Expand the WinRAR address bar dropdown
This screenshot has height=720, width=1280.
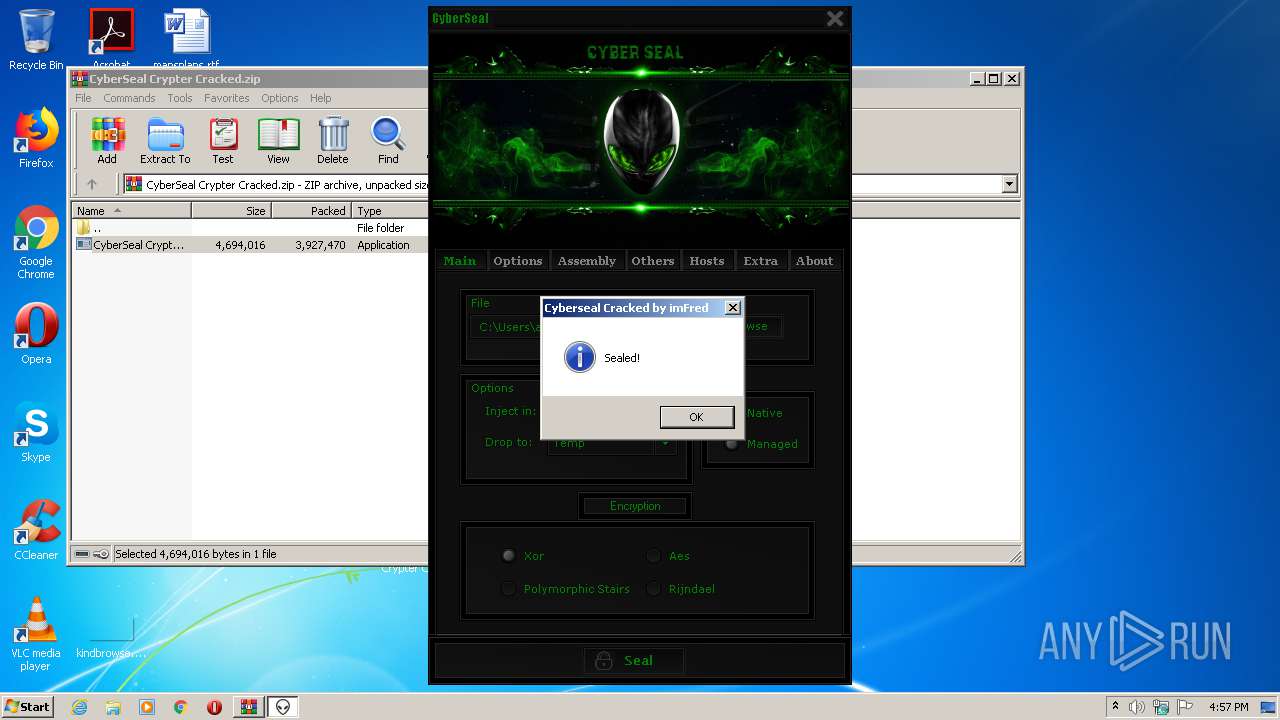[x=1009, y=184]
